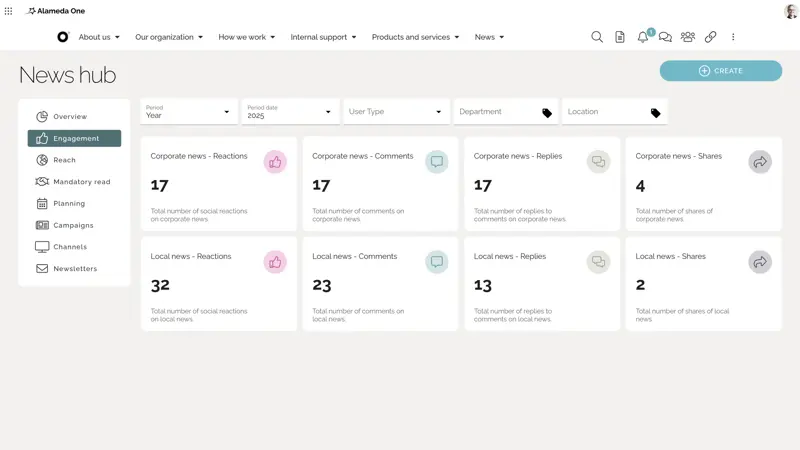
Task: Click 'Total number of shares of local news' text
Action: [682, 315]
